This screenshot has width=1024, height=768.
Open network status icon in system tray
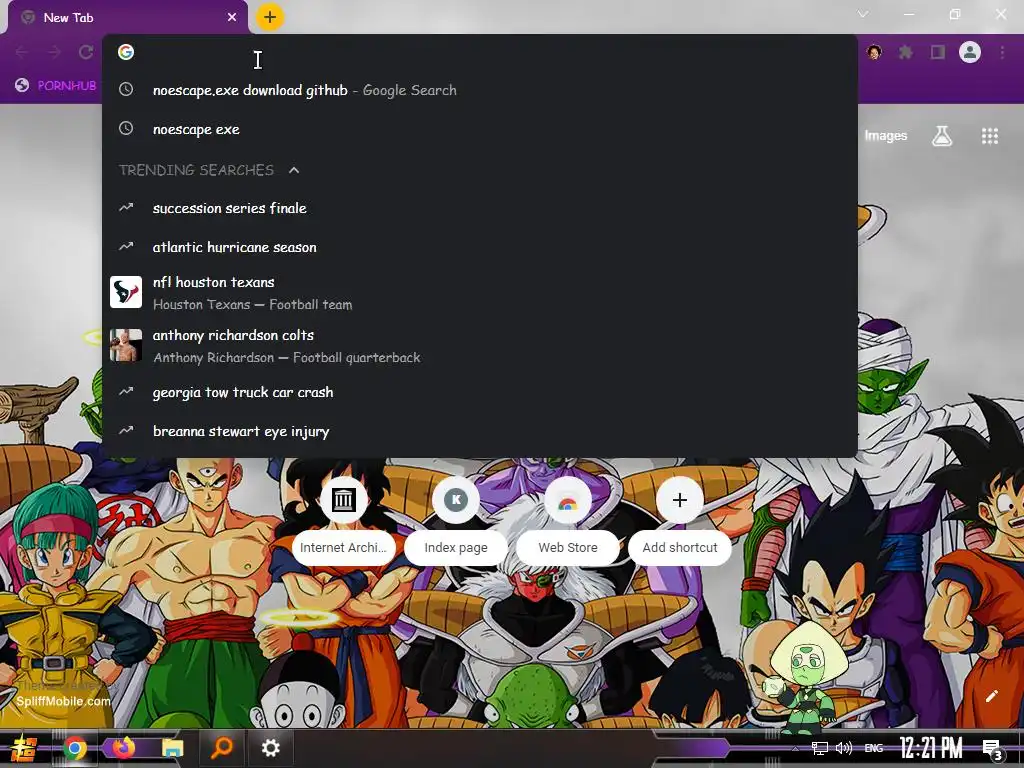point(820,748)
